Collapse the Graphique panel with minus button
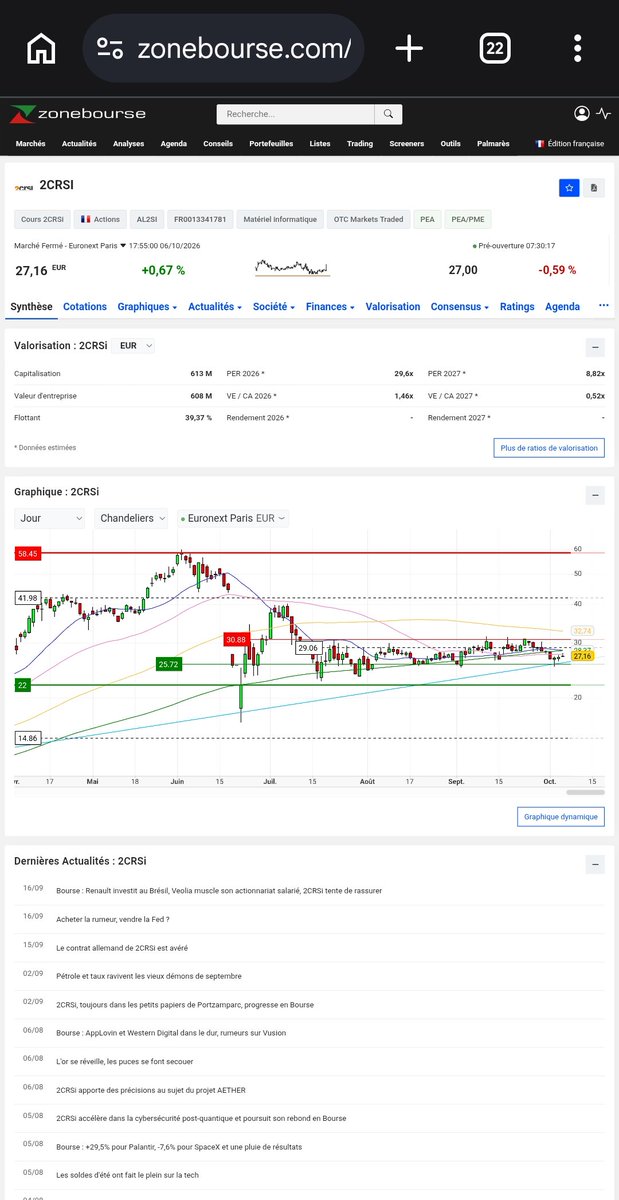This screenshot has width=619, height=1200. point(594,494)
